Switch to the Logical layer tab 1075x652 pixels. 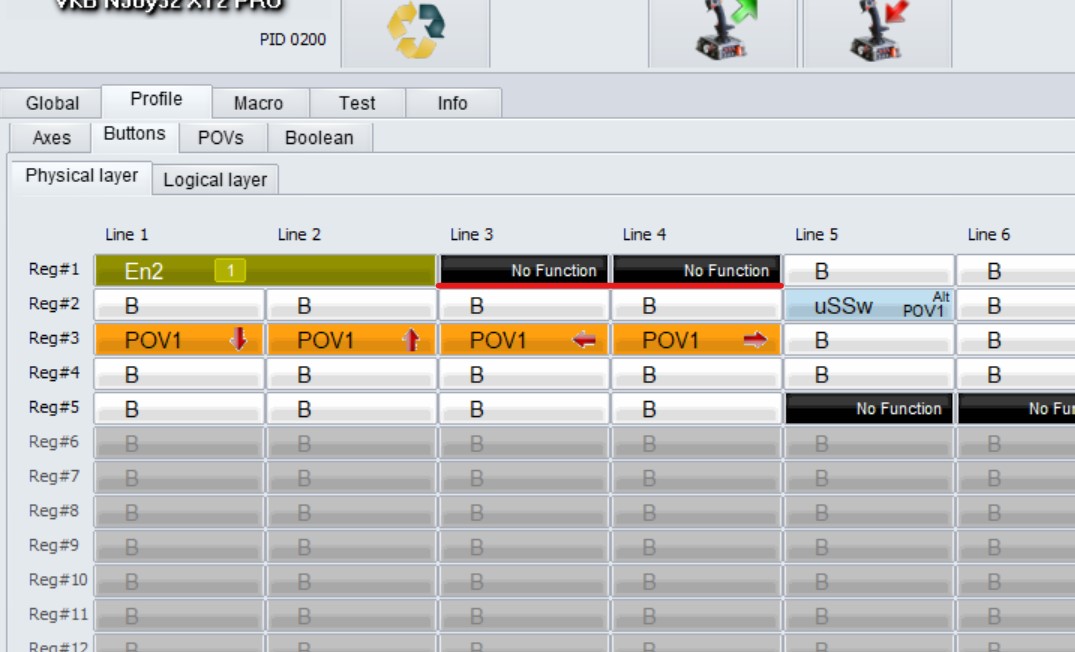[215, 180]
